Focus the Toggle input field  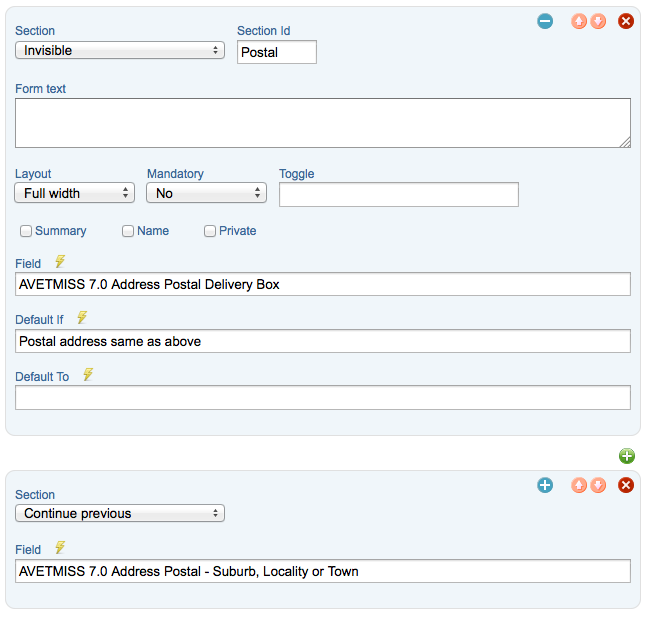pyautogui.click(x=399, y=194)
